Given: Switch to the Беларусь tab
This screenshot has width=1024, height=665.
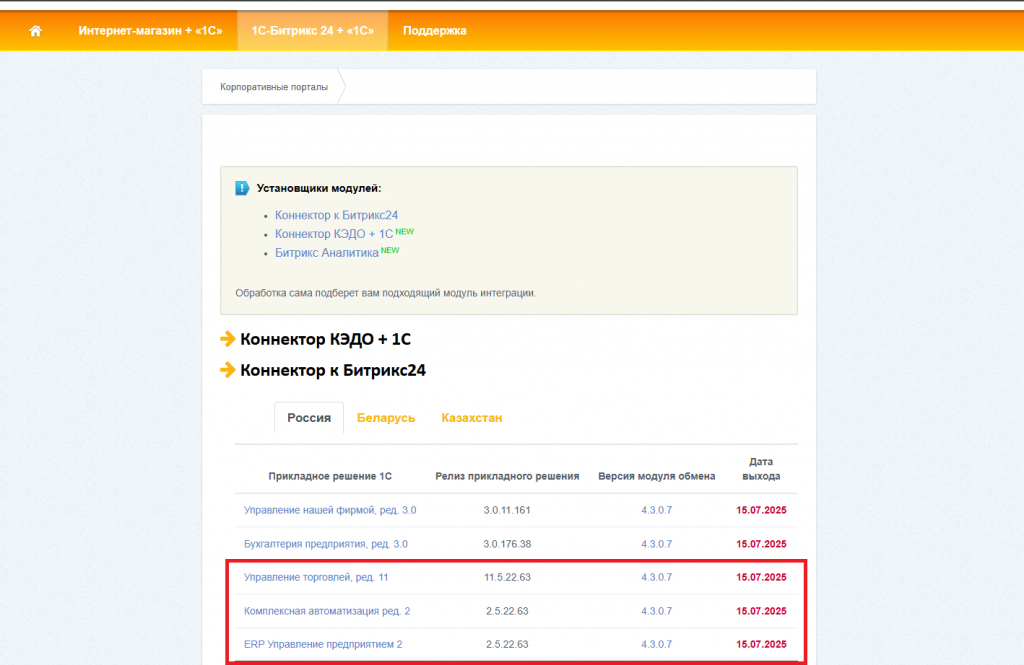Looking at the screenshot, I should (x=386, y=418).
